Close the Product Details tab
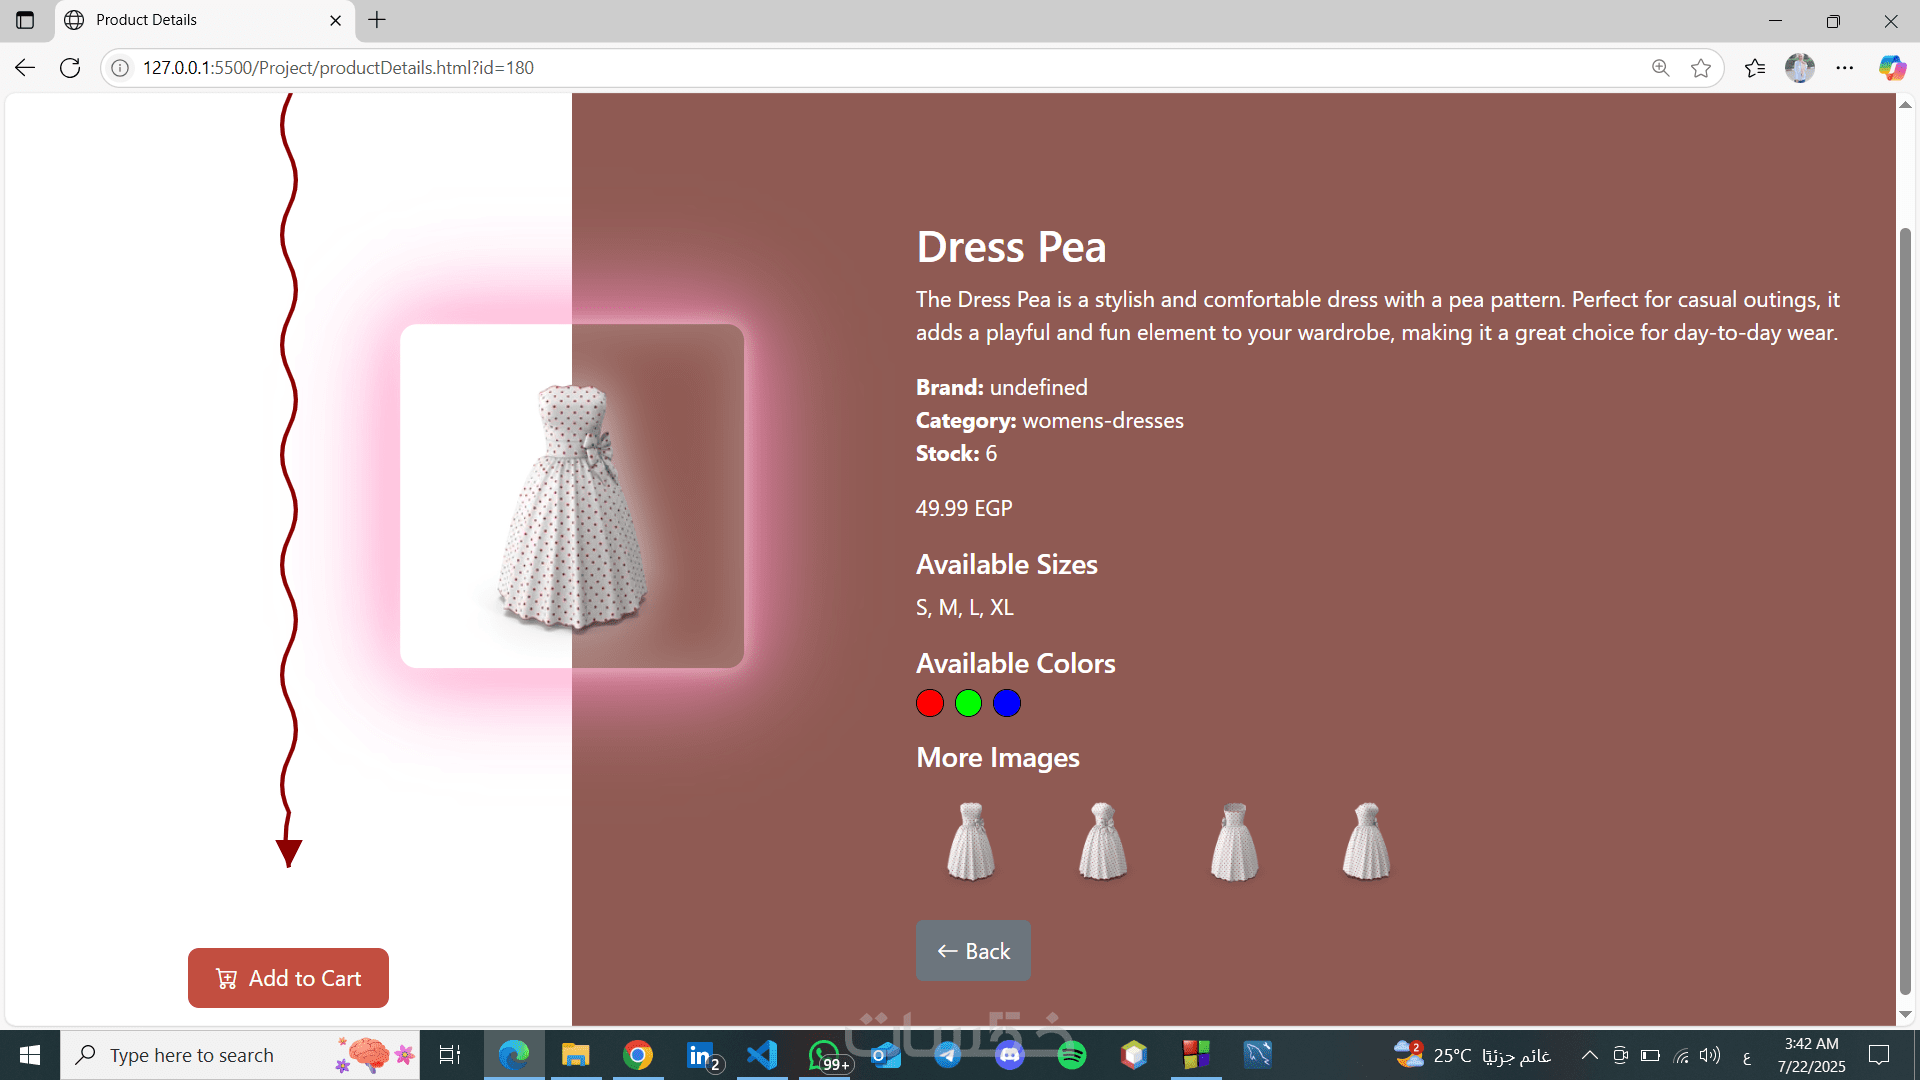Image resolution: width=1920 pixels, height=1080 pixels. tap(335, 20)
